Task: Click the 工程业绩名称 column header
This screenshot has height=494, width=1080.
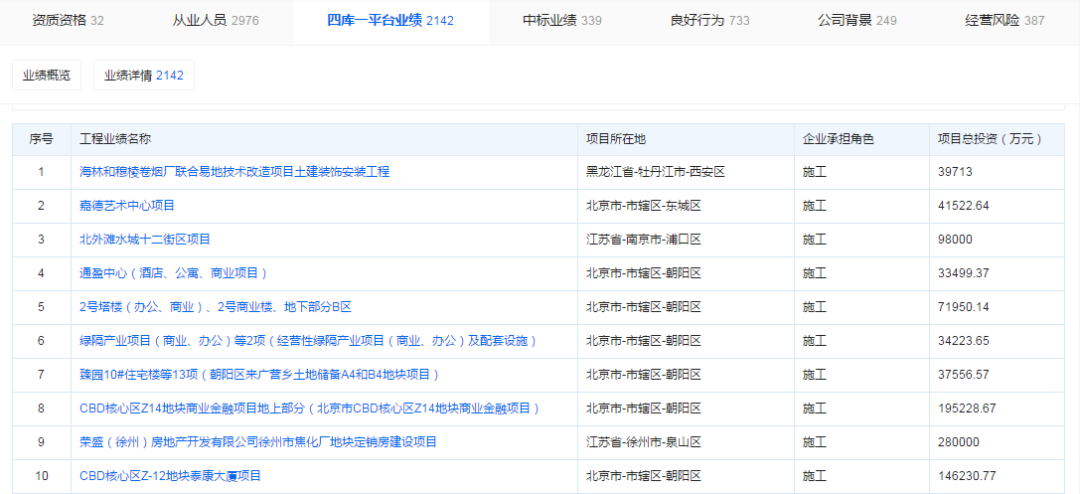Action: click(x=324, y=139)
